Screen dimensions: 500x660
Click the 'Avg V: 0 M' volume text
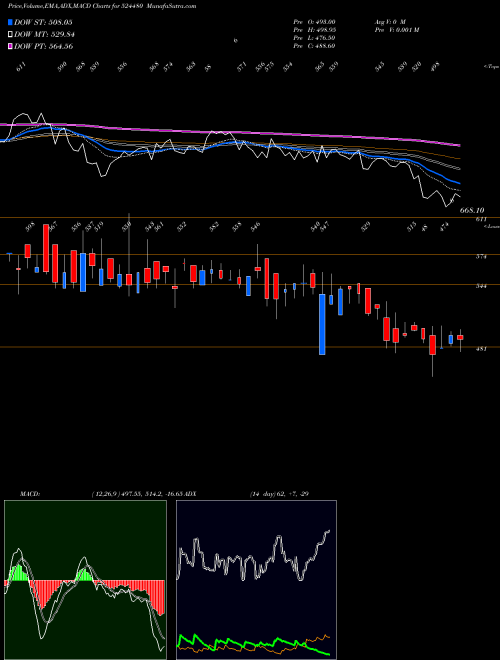coord(390,22)
